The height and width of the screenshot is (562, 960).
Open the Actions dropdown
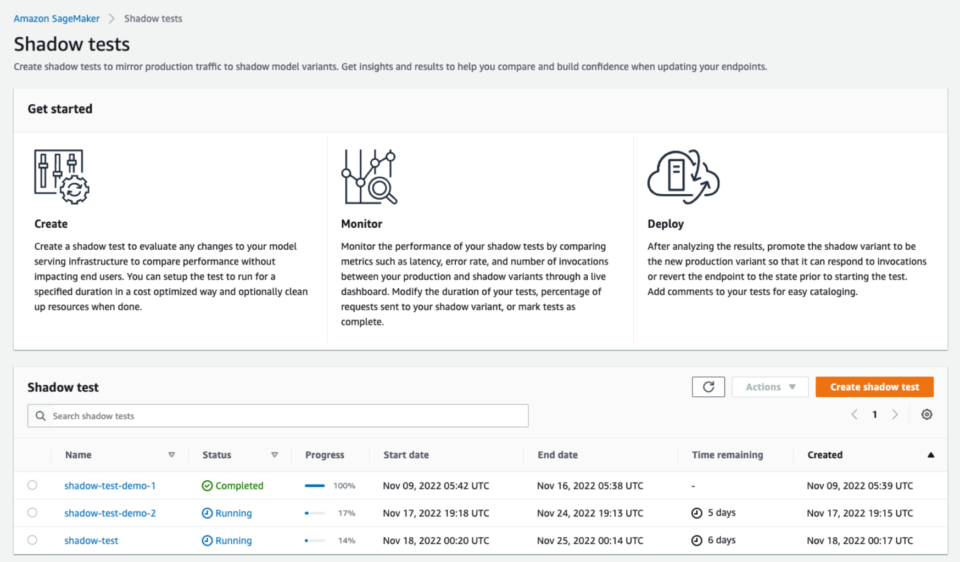[769, 387]
